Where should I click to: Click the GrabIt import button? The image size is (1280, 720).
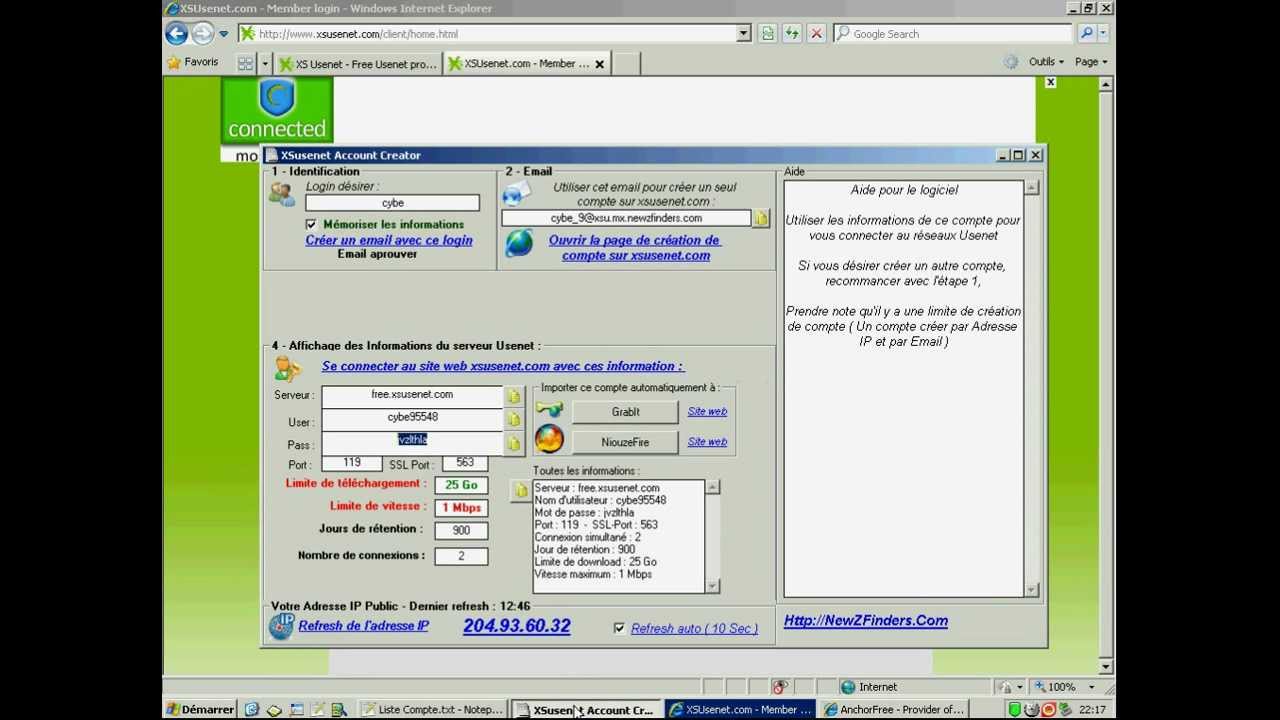tap(625, 412)
